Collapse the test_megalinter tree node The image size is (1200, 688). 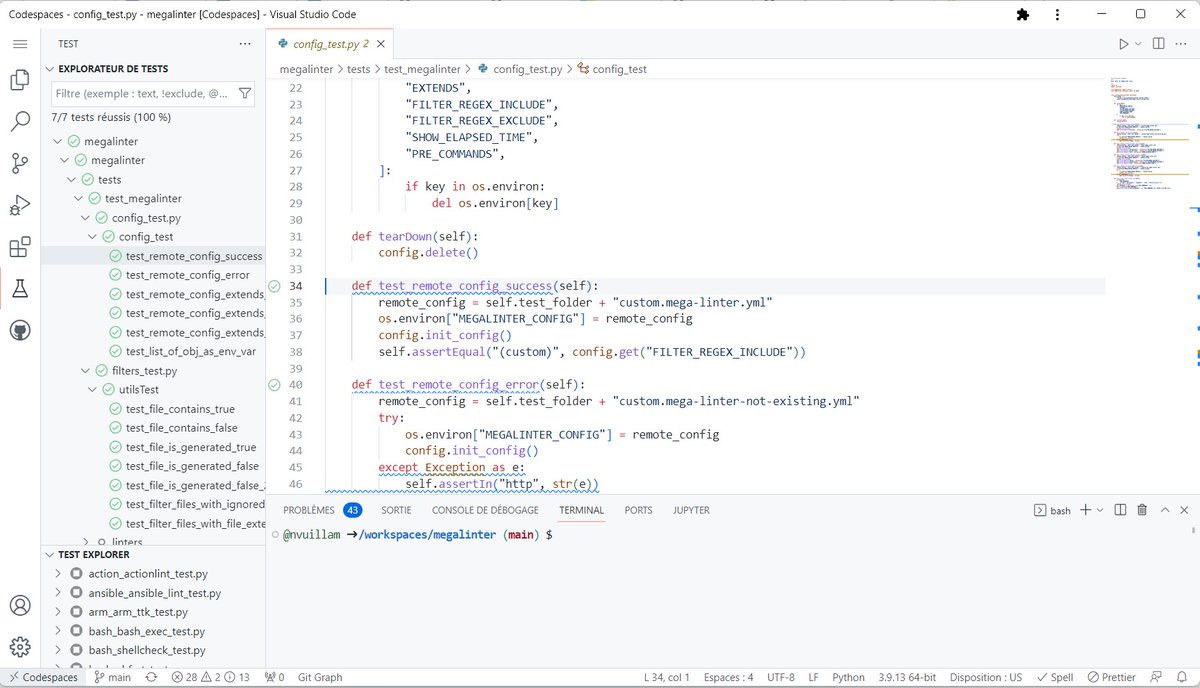(79, 198)
